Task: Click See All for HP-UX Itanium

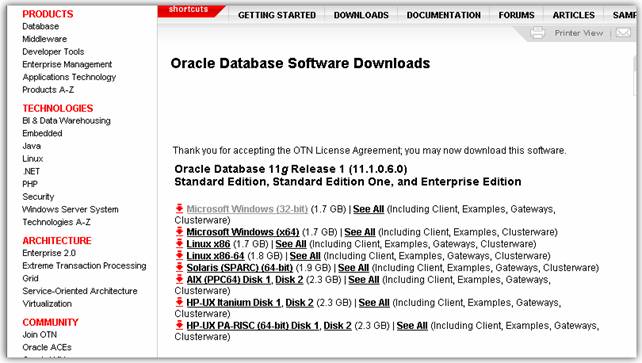Action: (x=374, y=302)
